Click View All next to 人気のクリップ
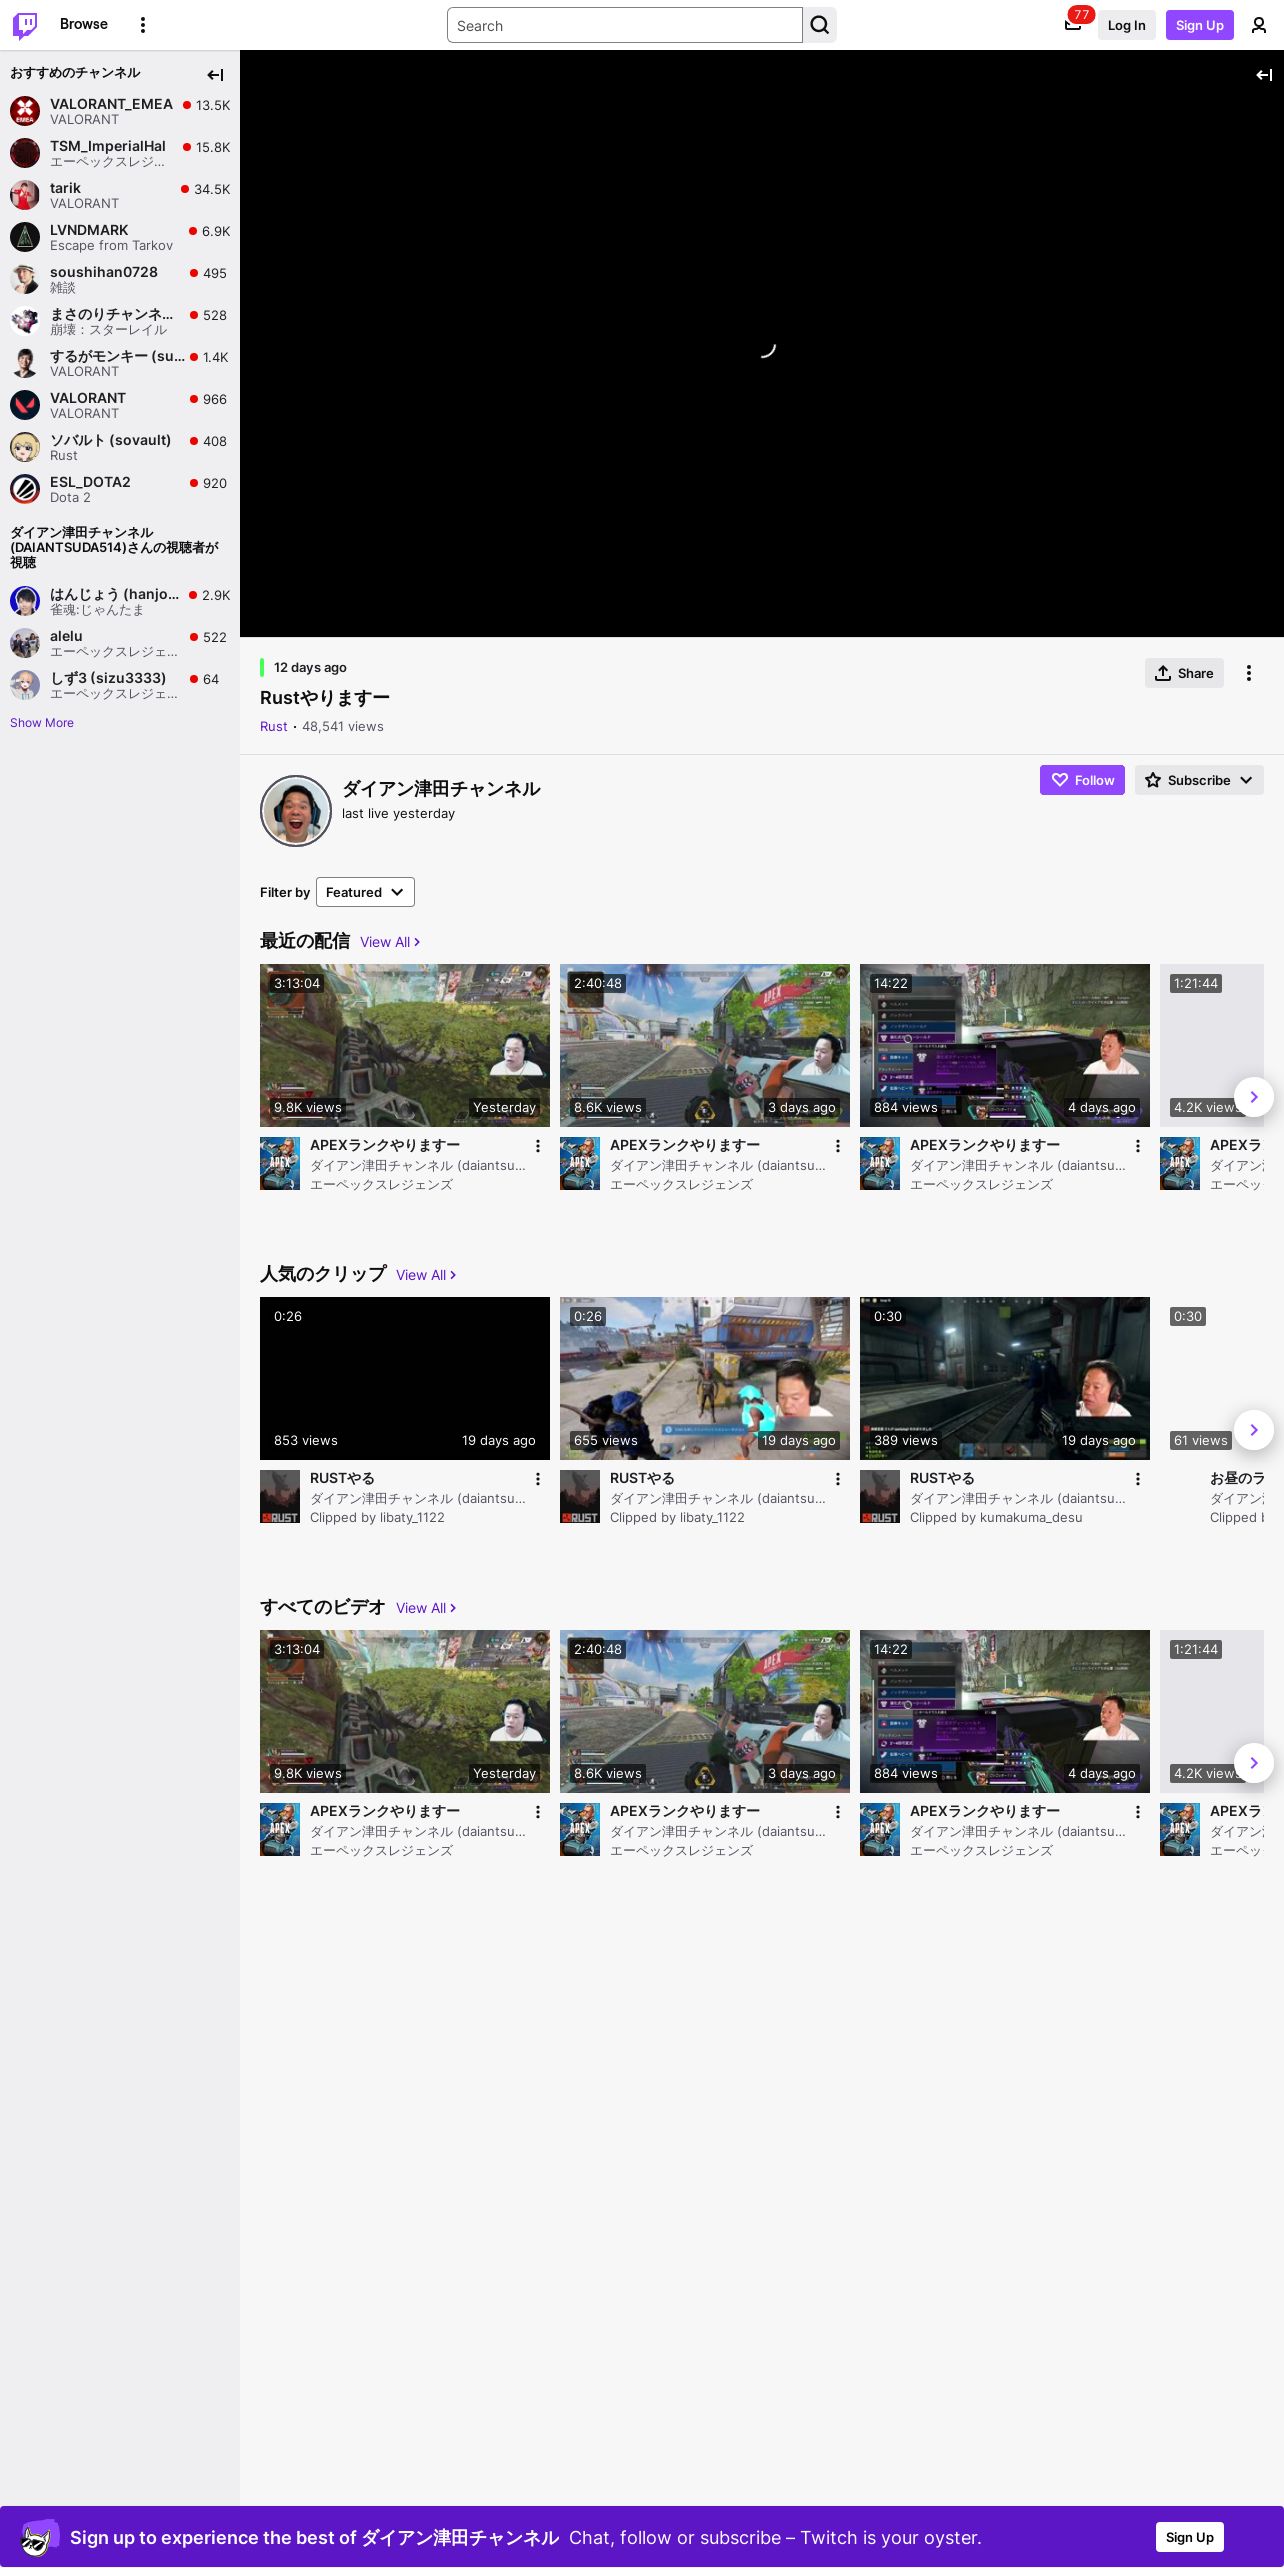The image size is (1284, 2568). [x=426, y=1275]
